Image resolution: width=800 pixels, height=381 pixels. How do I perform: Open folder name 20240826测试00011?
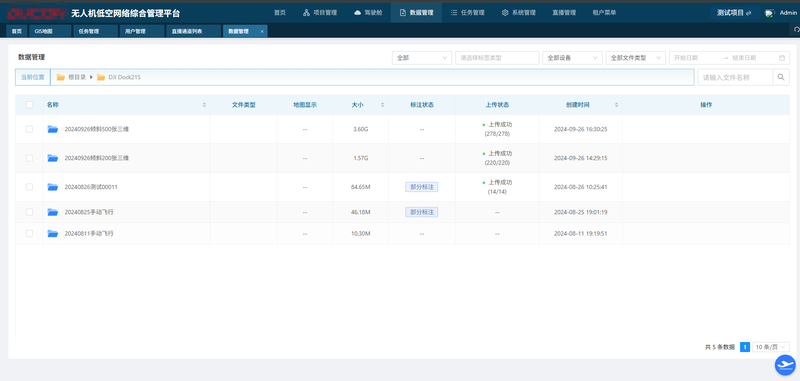(91, 187)
